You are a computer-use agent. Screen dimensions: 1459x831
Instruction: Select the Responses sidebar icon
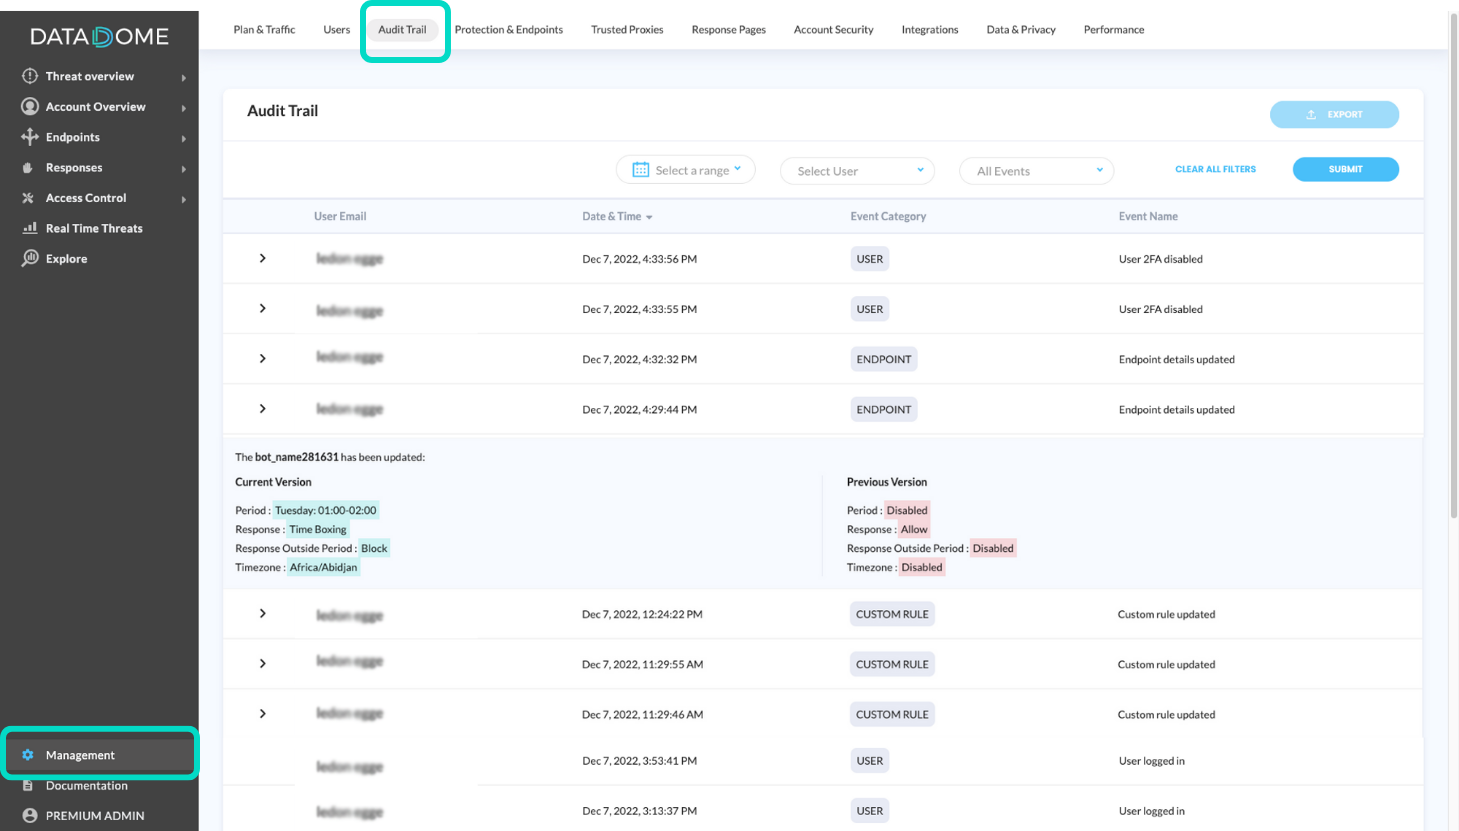coord(29,167)
